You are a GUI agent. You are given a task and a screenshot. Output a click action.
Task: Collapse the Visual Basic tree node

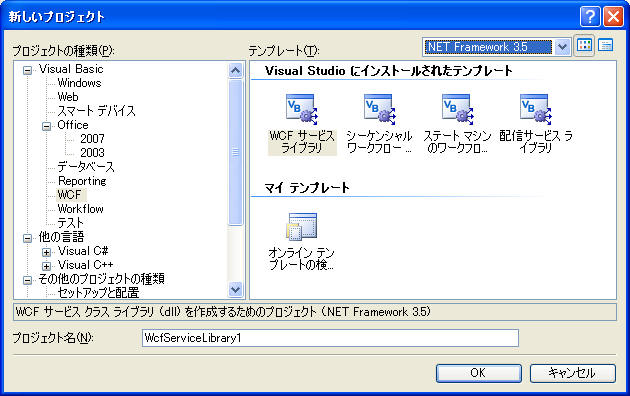(27, 70)
